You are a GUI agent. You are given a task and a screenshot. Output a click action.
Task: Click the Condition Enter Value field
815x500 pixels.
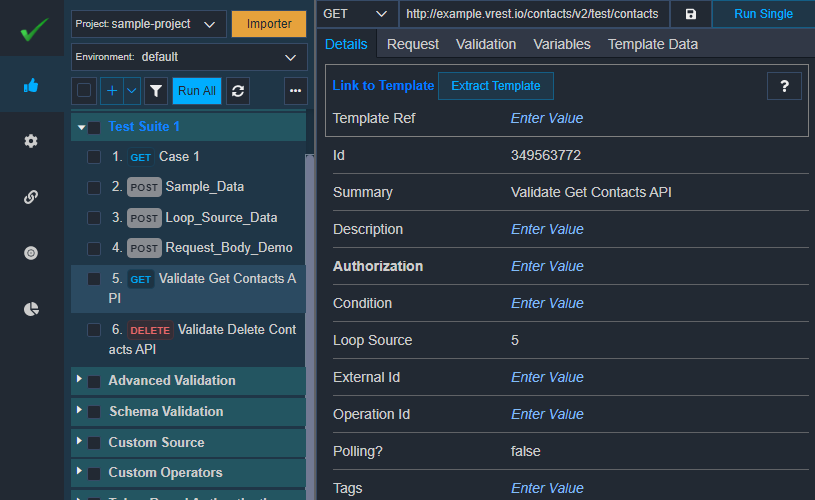tap(547, 303)
